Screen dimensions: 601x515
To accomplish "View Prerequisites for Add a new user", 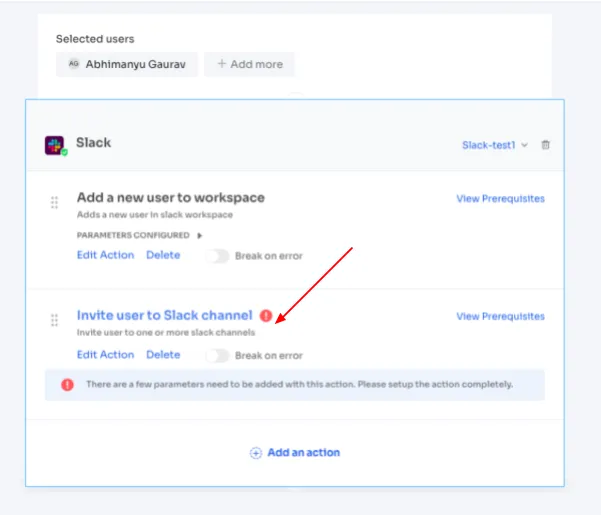I will [x=500, y=198].
